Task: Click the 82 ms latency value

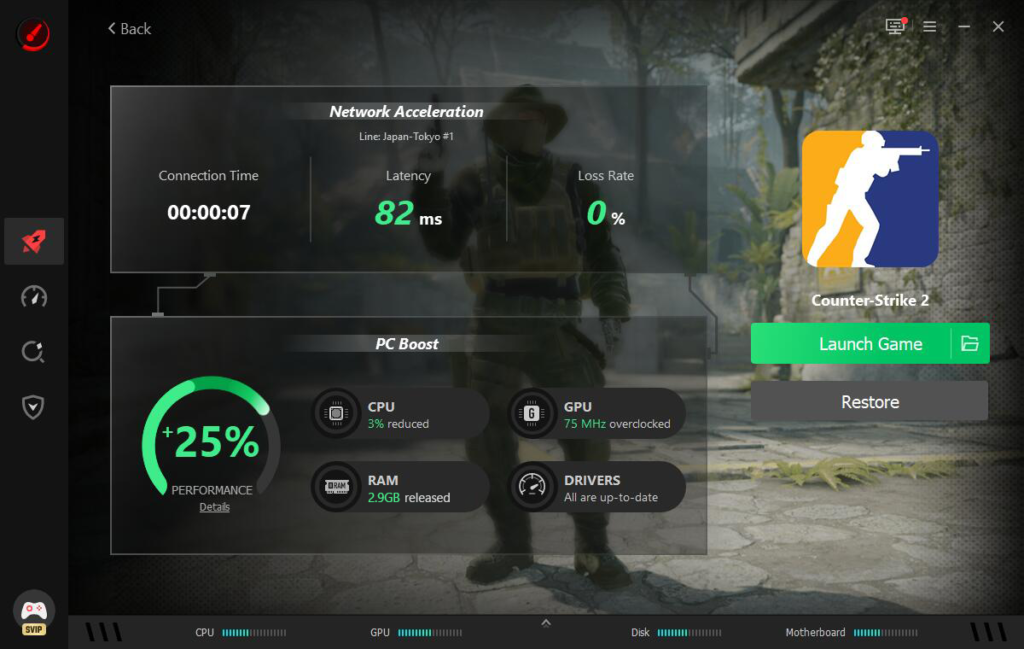Action: click(x=408, y=214)
